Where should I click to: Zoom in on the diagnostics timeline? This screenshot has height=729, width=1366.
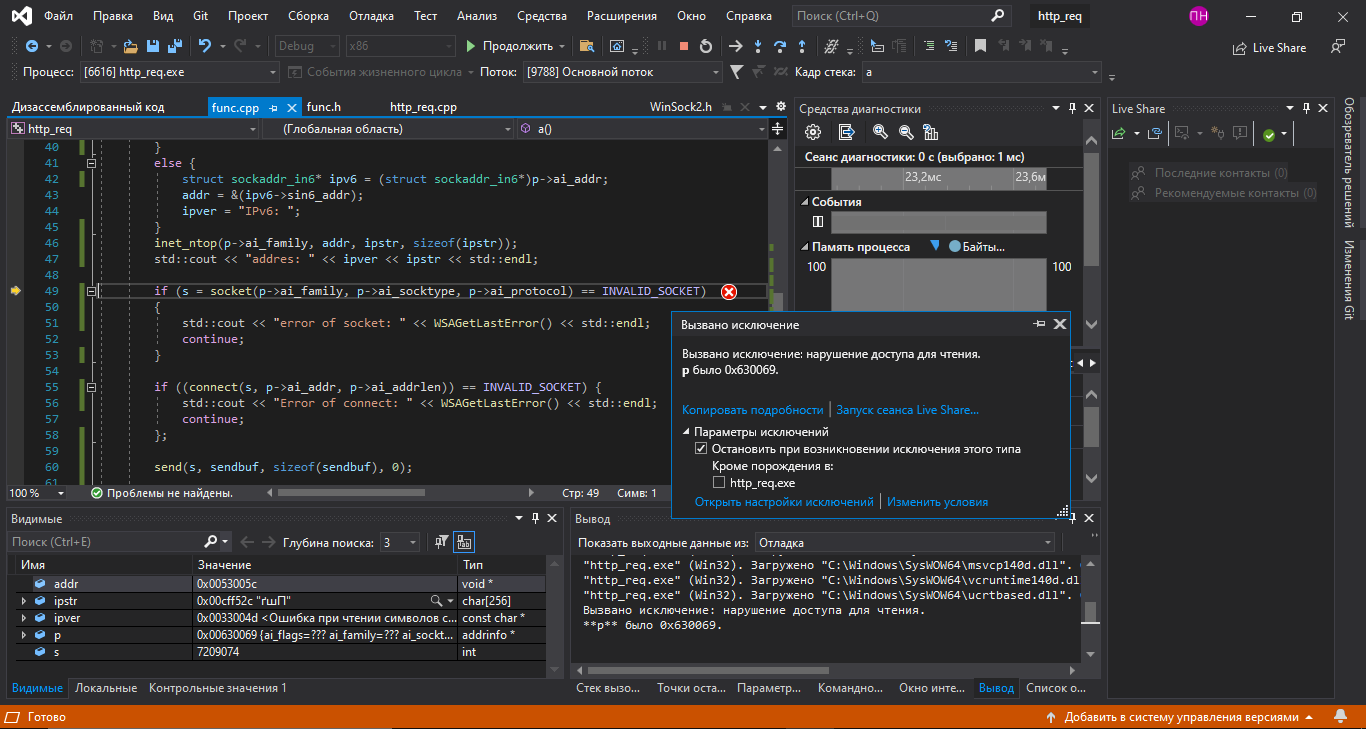pyautogui.click(x=880, y=132)
